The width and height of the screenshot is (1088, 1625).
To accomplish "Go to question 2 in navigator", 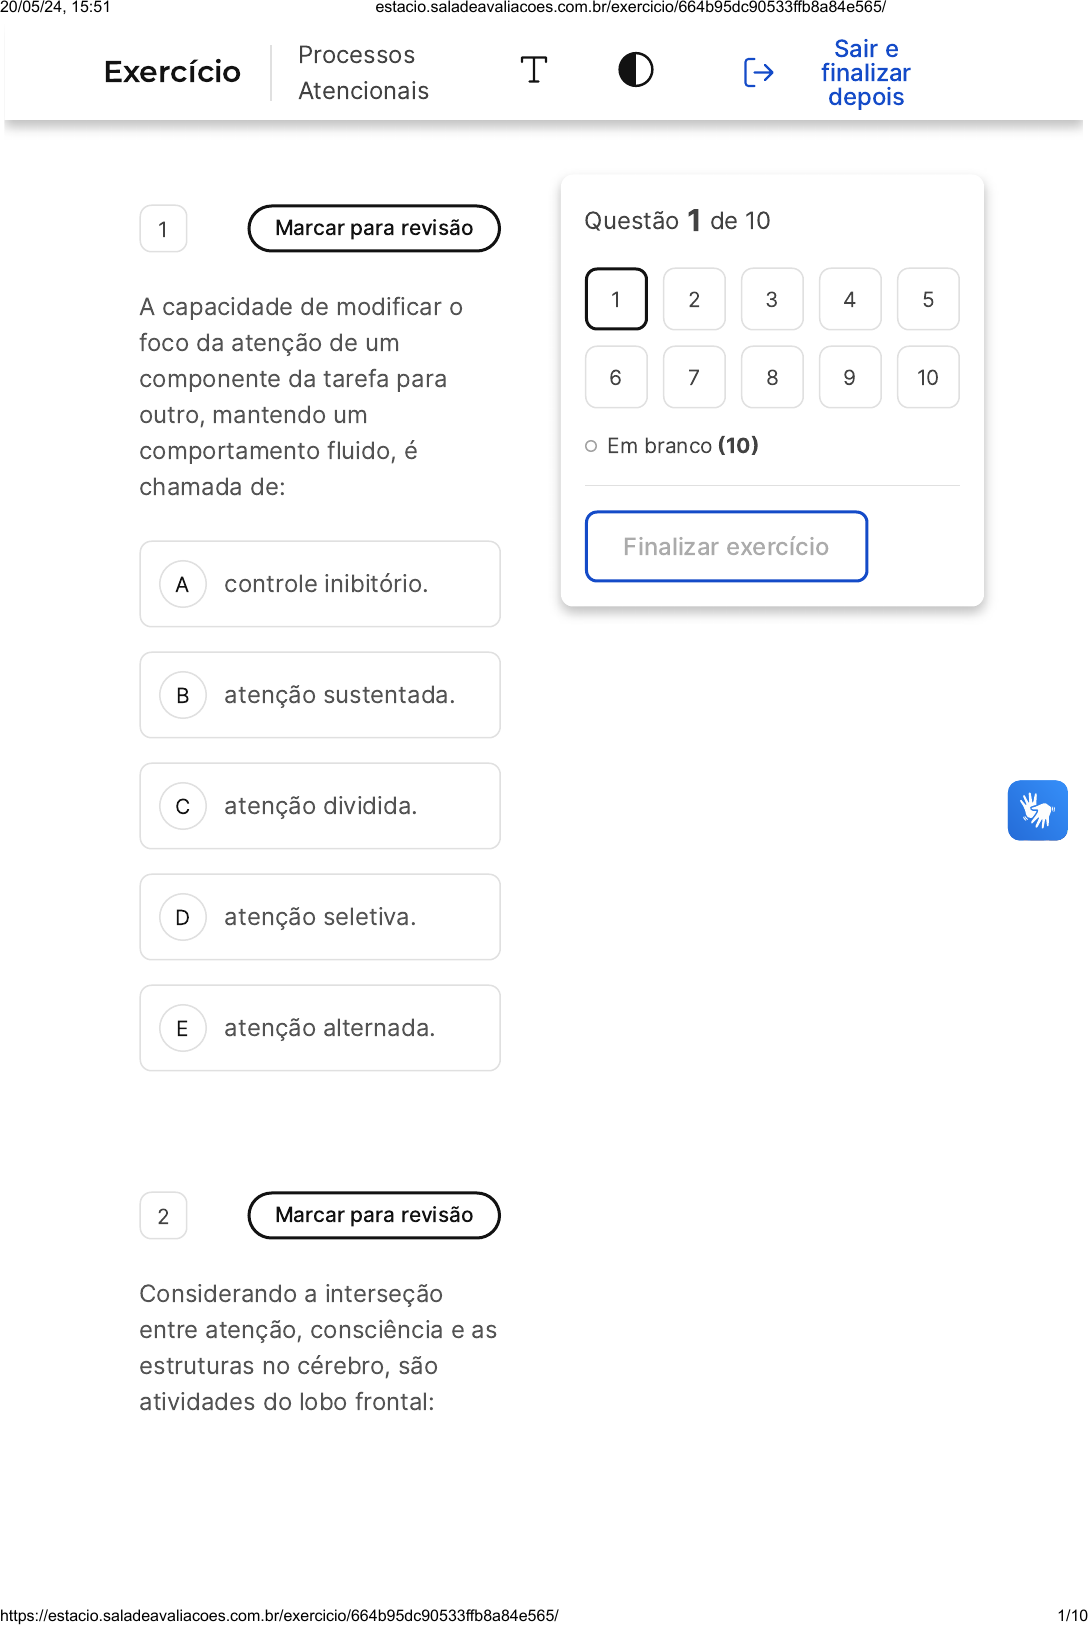I will click(694, 299).
